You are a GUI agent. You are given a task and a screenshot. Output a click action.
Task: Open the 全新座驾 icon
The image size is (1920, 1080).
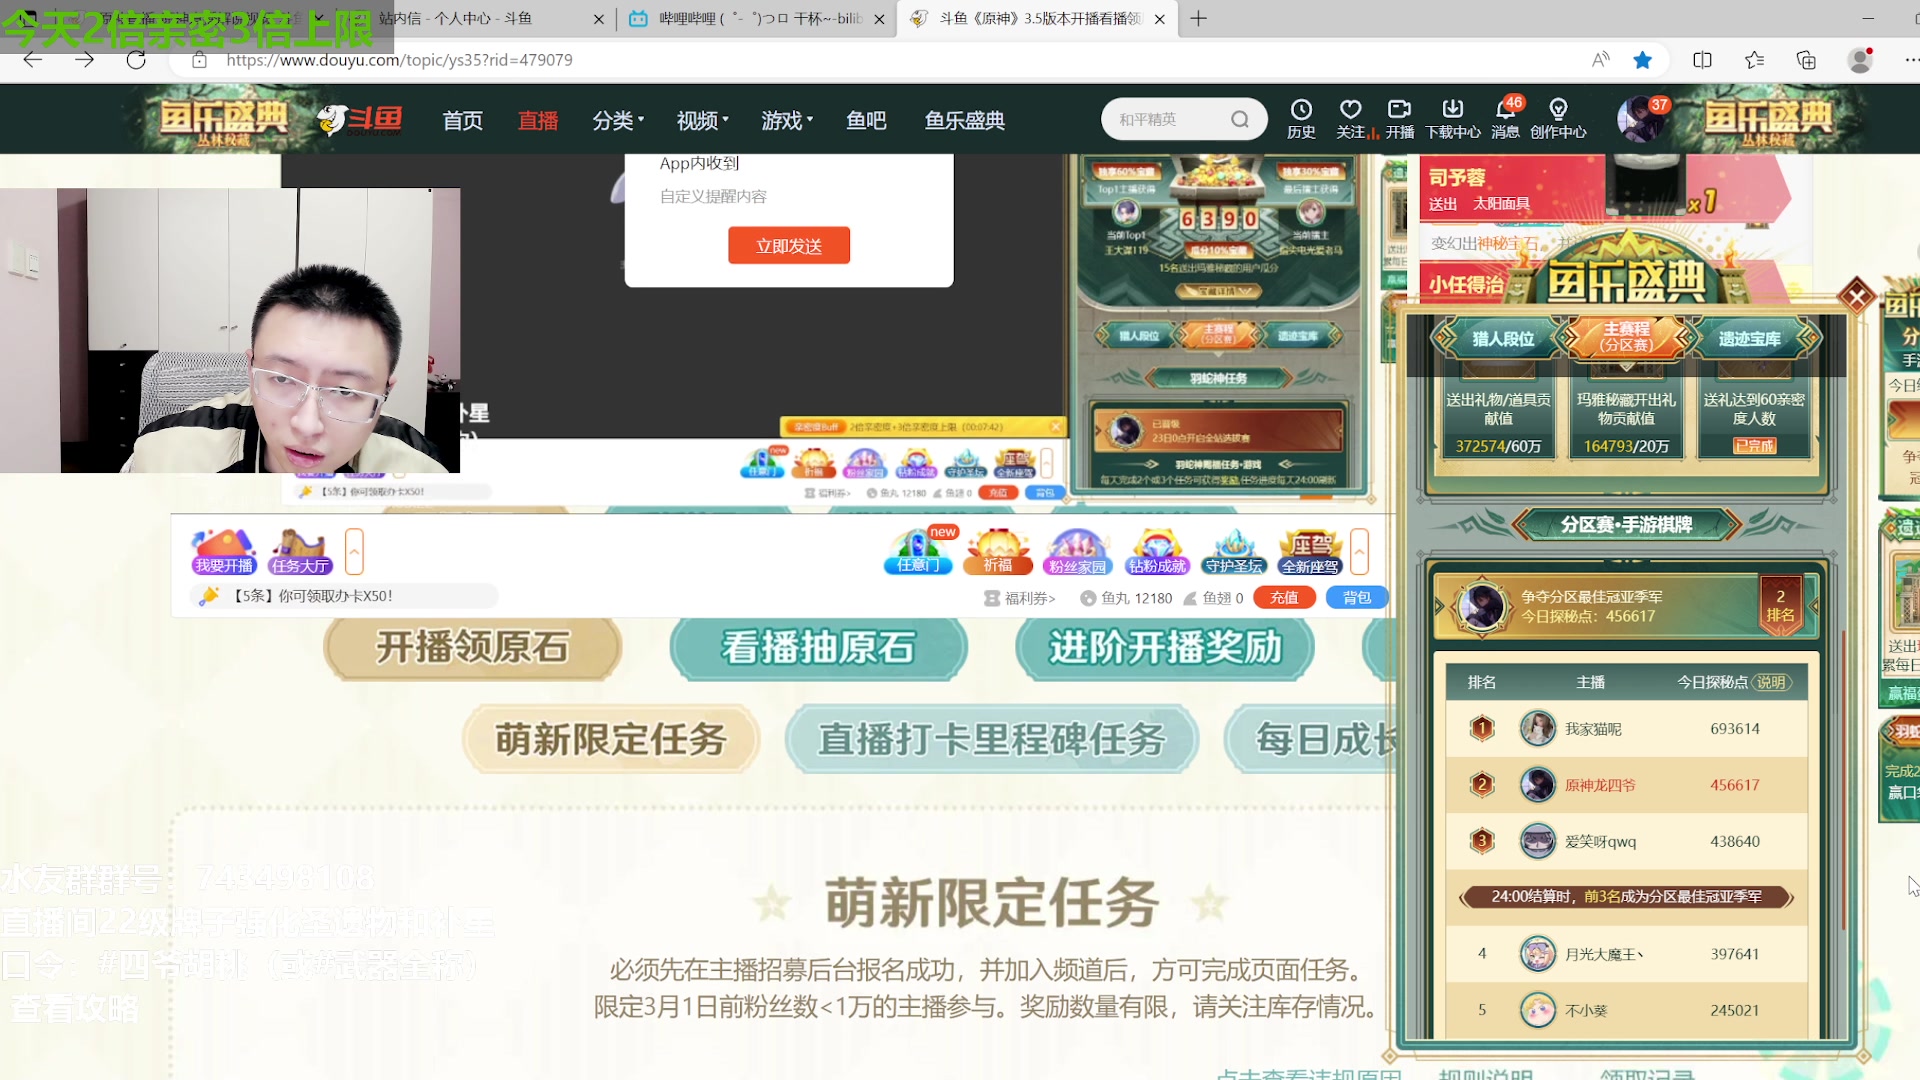1310,552
